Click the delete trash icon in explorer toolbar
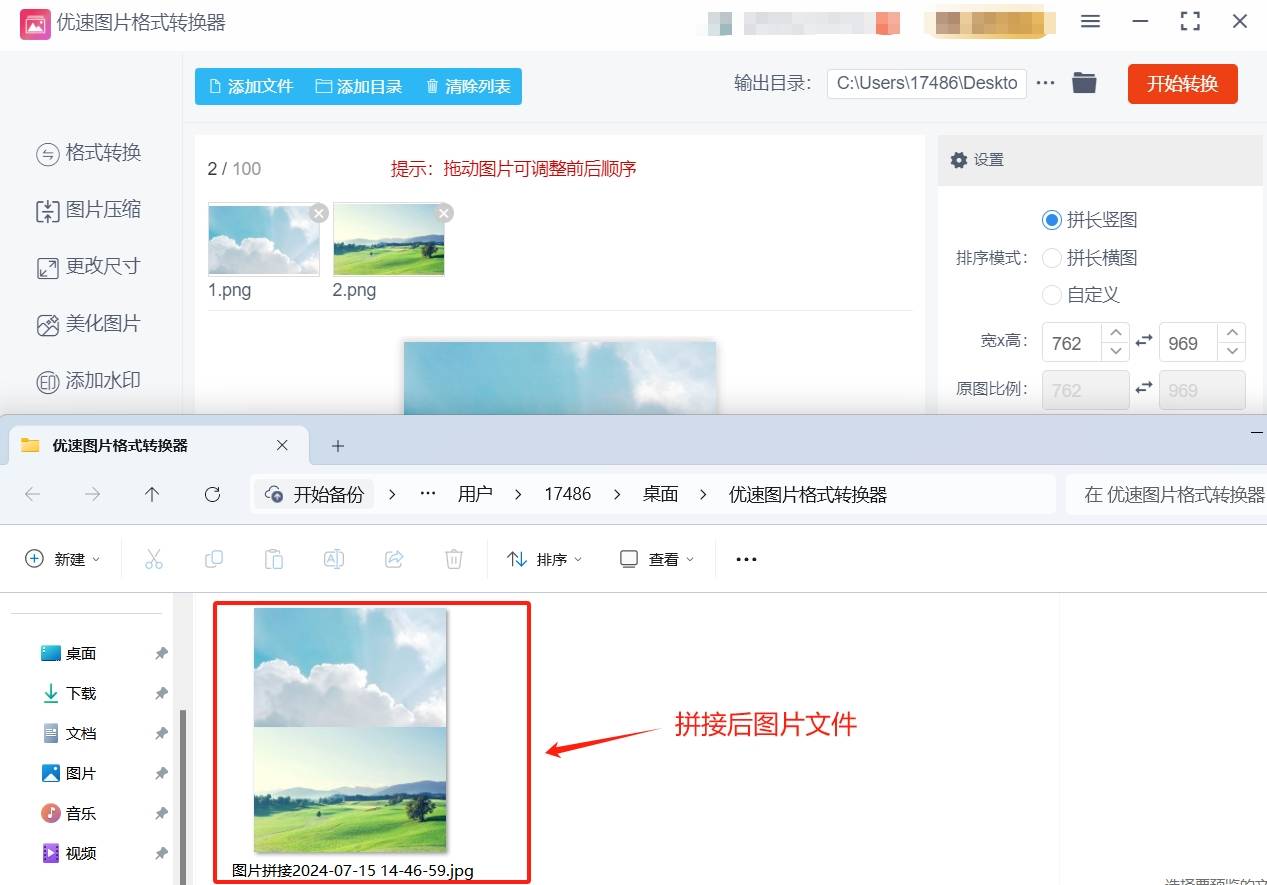The image size is (1267, 885). [x=454, y=559]
